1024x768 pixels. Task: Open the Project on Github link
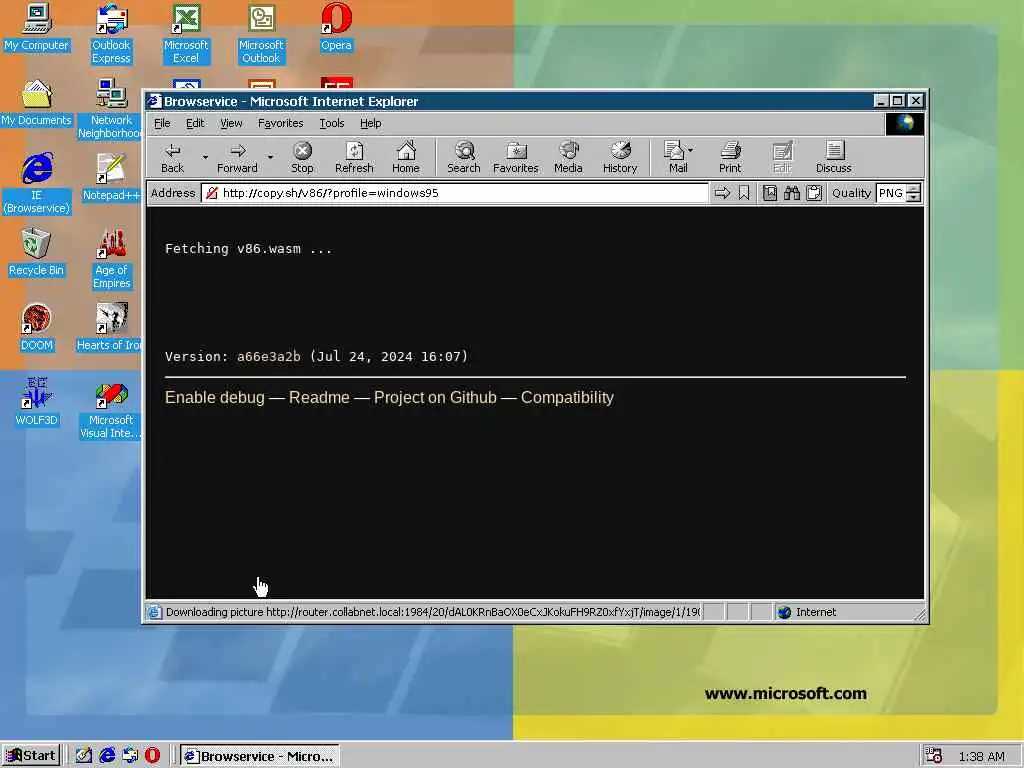(x=435, y=397)
